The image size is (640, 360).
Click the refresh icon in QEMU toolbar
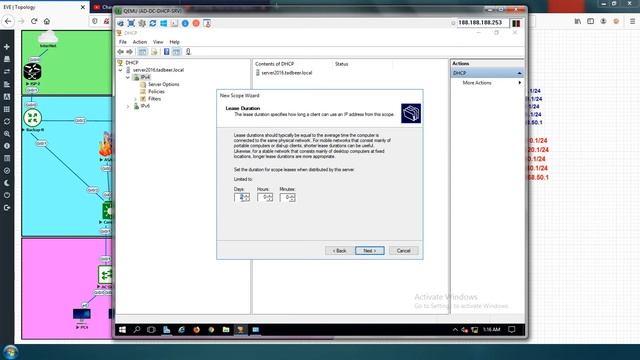153,23
